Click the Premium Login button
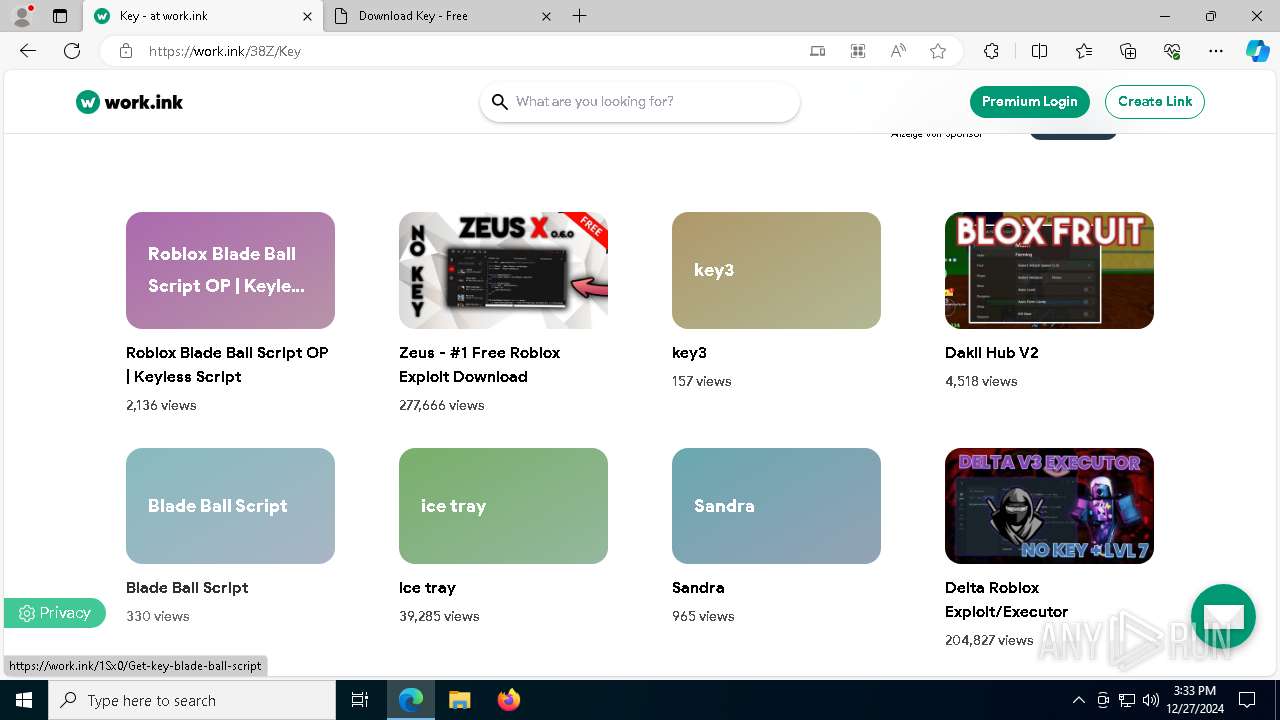 1029,102
